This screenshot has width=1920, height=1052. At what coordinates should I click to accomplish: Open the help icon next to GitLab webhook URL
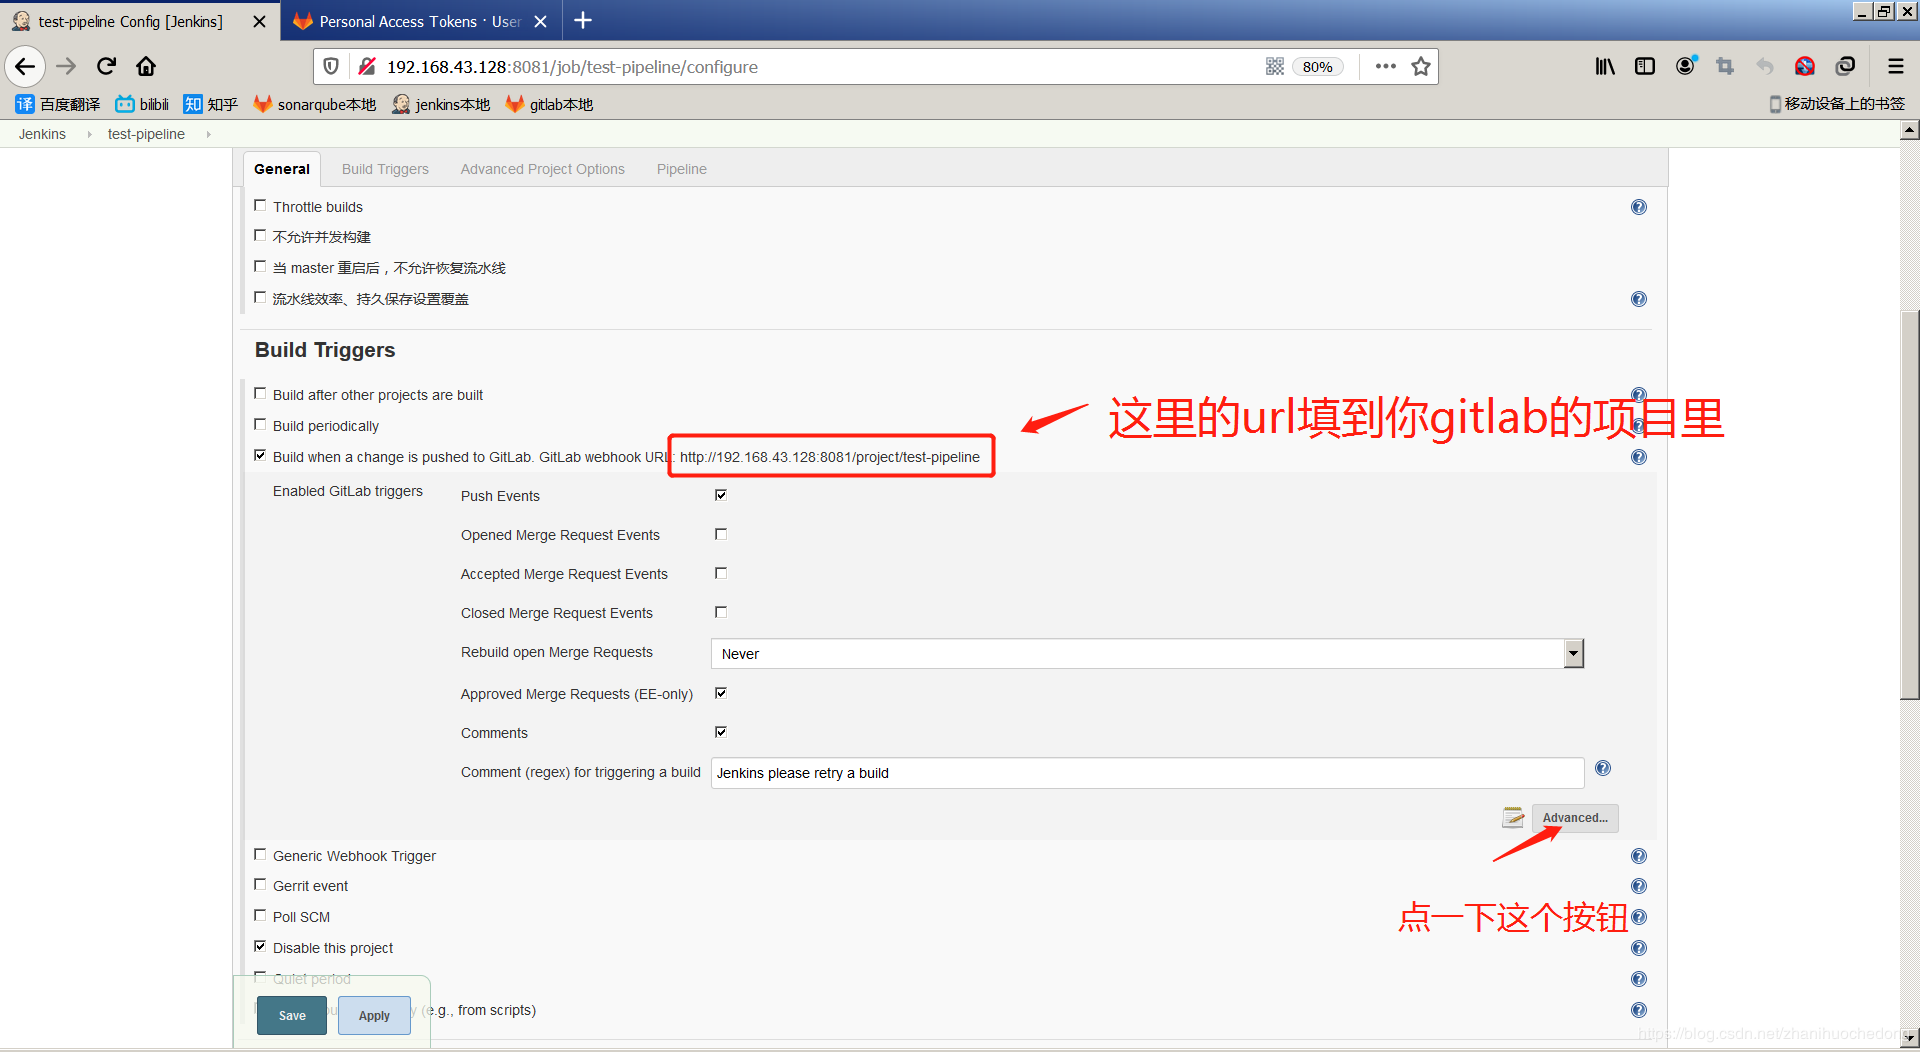click(1639, 457)
